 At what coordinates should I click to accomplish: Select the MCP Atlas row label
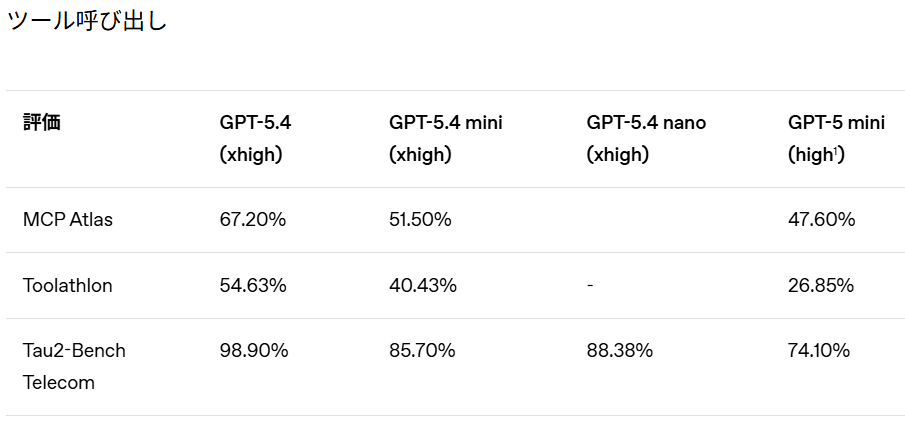[x=68, y=220]
